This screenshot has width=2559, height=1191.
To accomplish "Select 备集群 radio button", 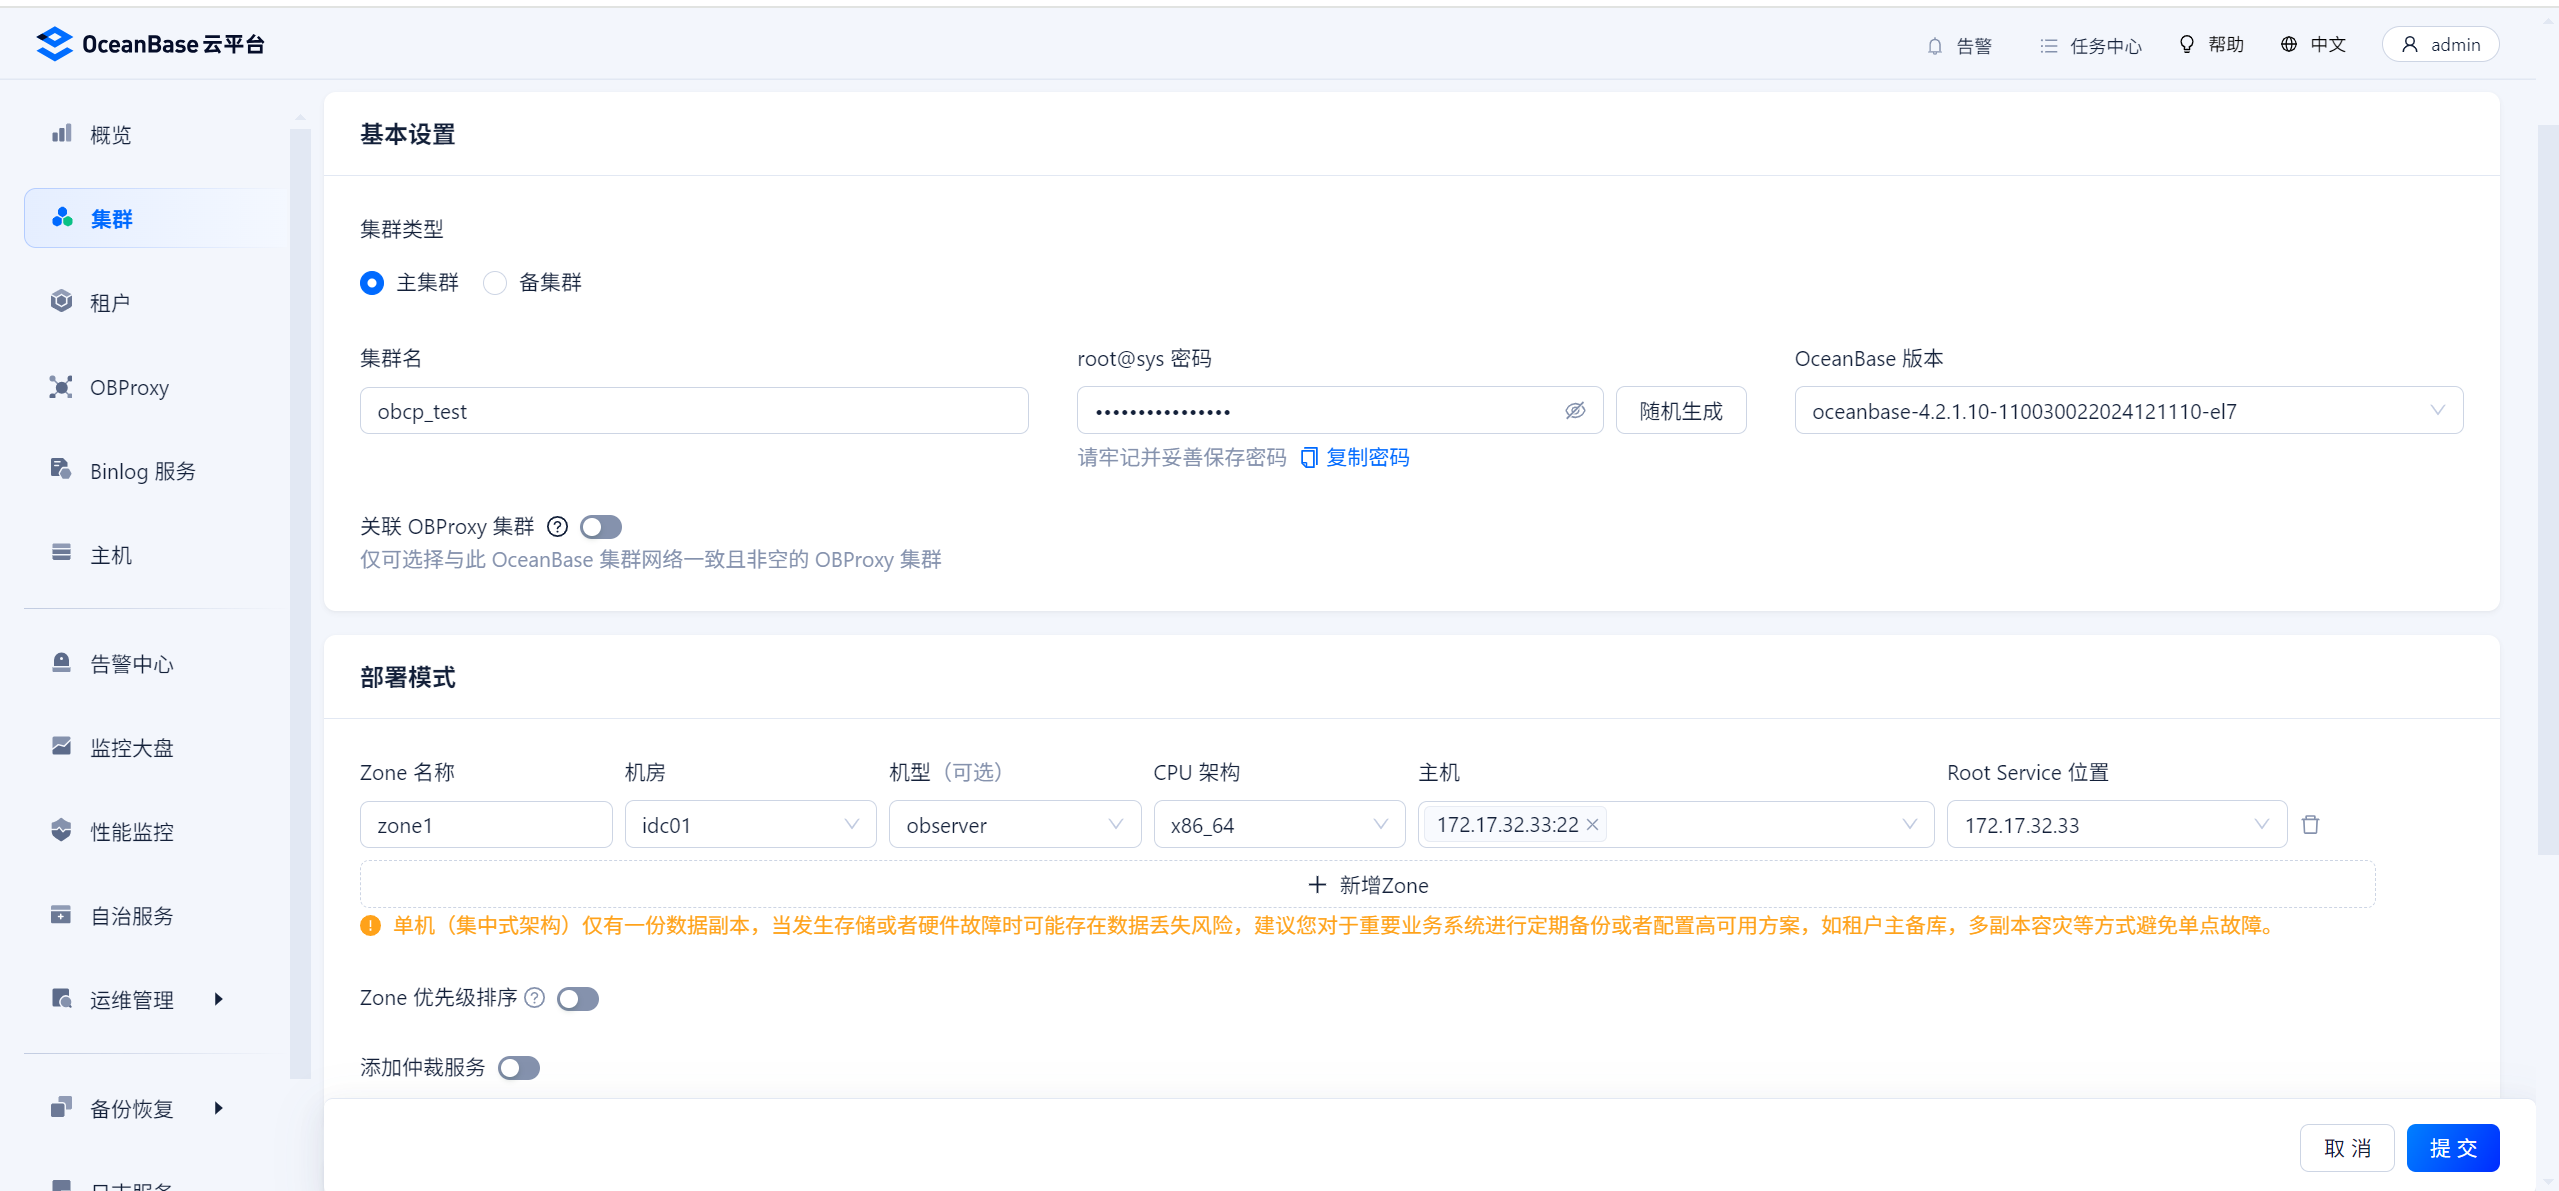I will pos(495,283).
